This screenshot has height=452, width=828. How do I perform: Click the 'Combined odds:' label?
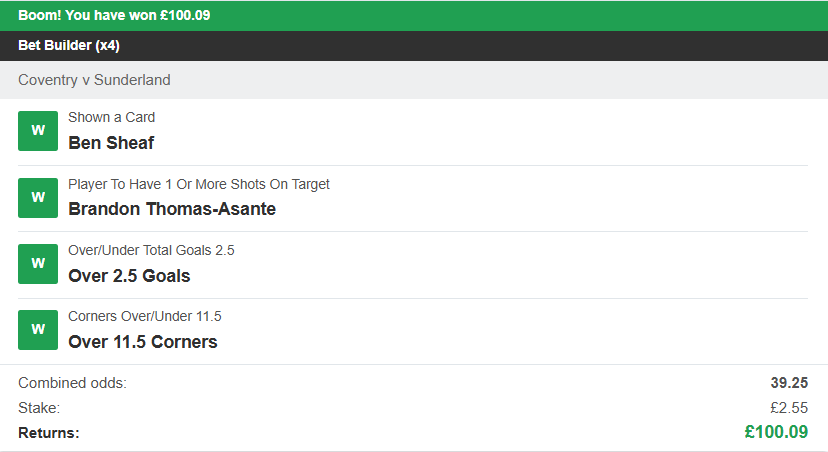pos(72,383)
